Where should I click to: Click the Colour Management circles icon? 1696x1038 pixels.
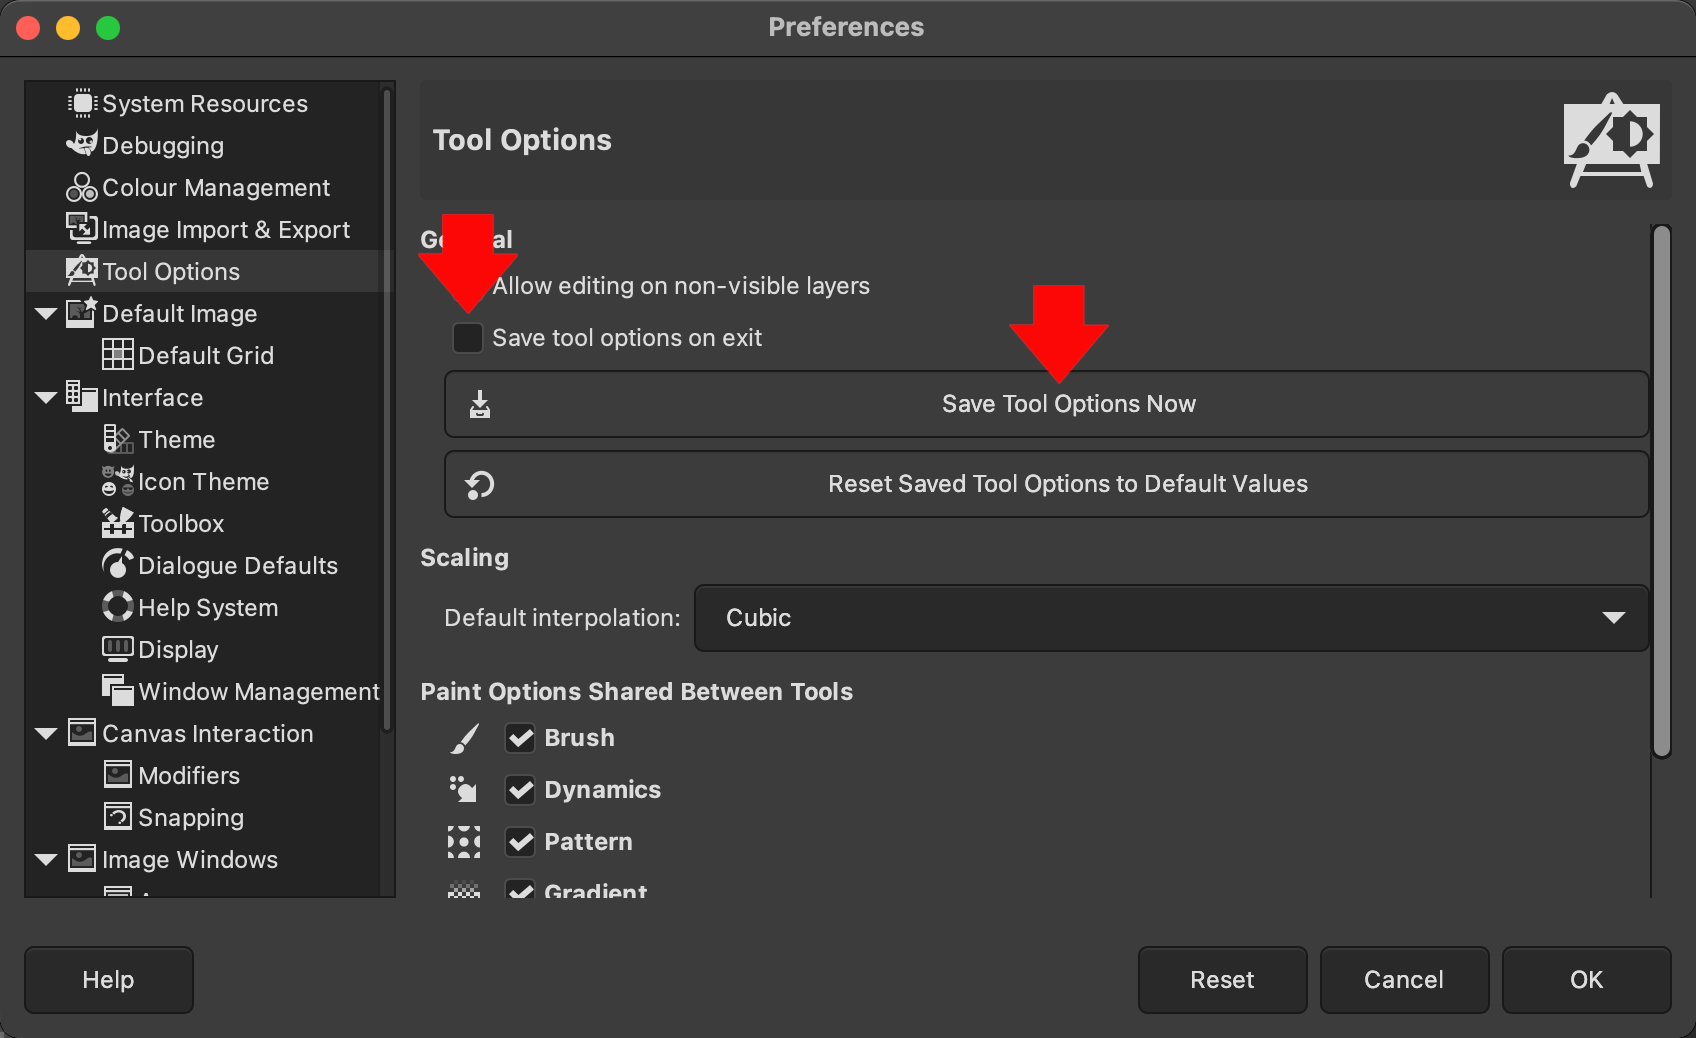[x=82, y=188]
